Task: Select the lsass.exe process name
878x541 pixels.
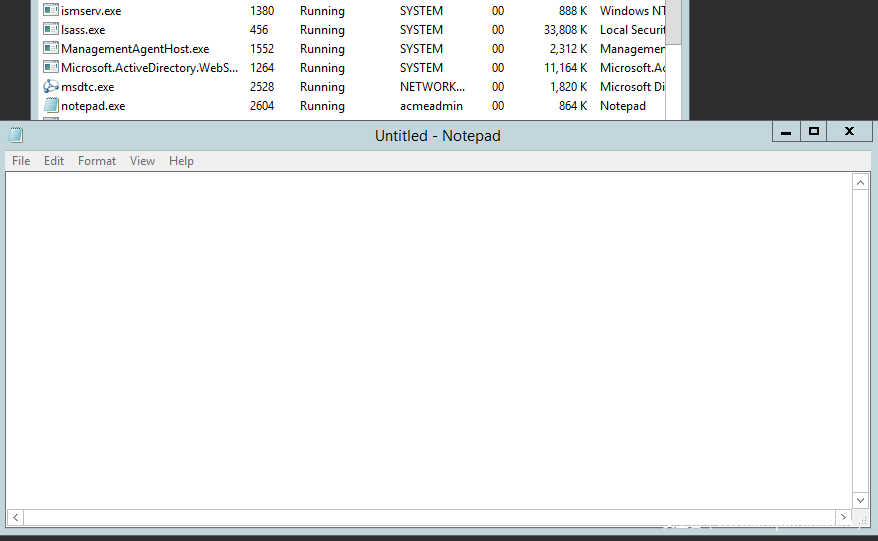Action: pyautogui.click(x=83, y=30)
